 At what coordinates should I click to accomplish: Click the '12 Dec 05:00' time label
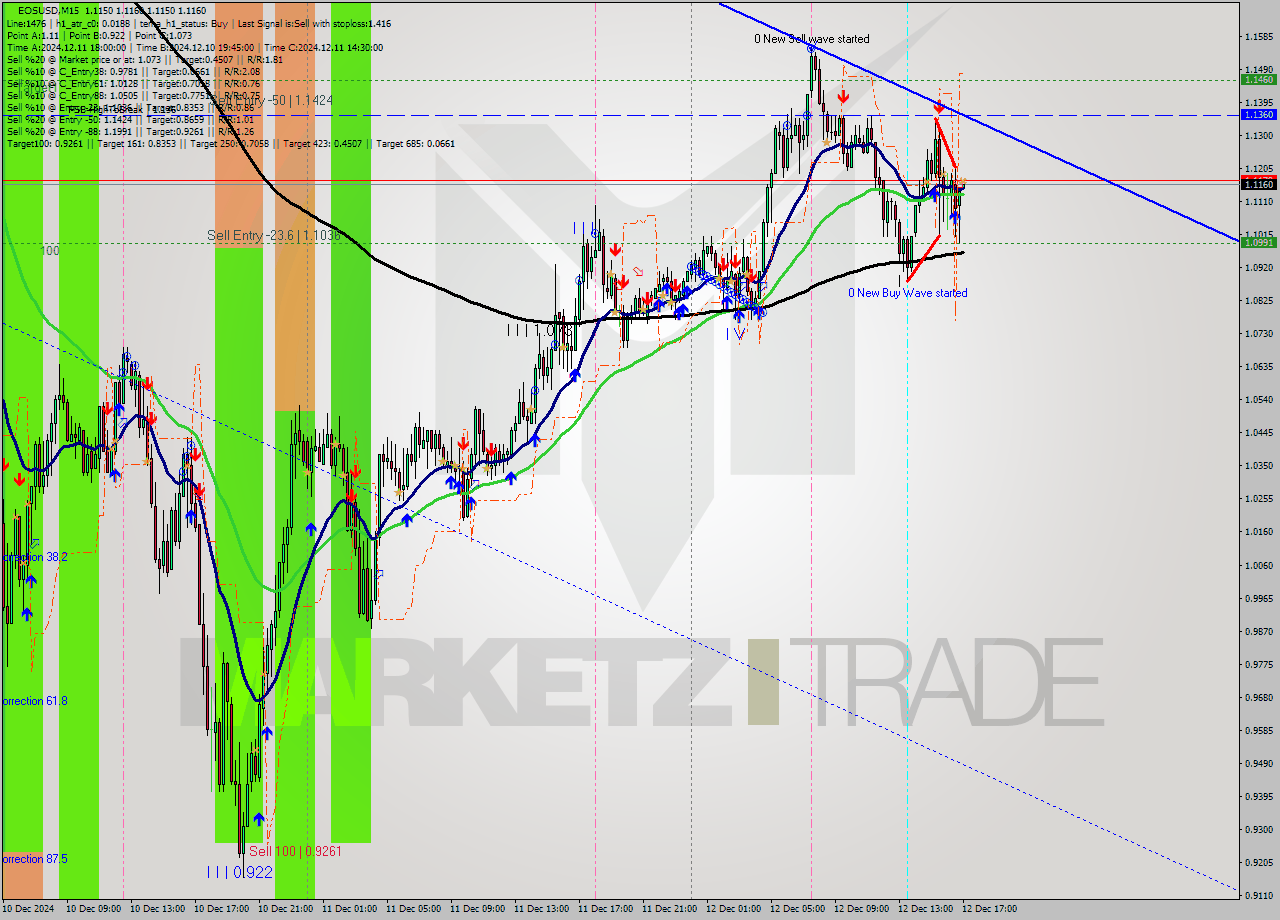click(x=797, y=909)
